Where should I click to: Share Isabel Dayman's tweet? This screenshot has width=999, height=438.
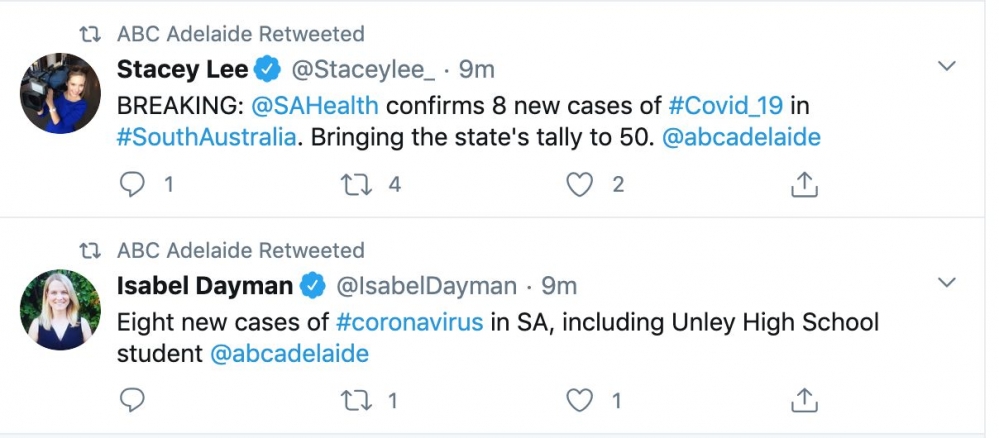[x=805, y=401]
